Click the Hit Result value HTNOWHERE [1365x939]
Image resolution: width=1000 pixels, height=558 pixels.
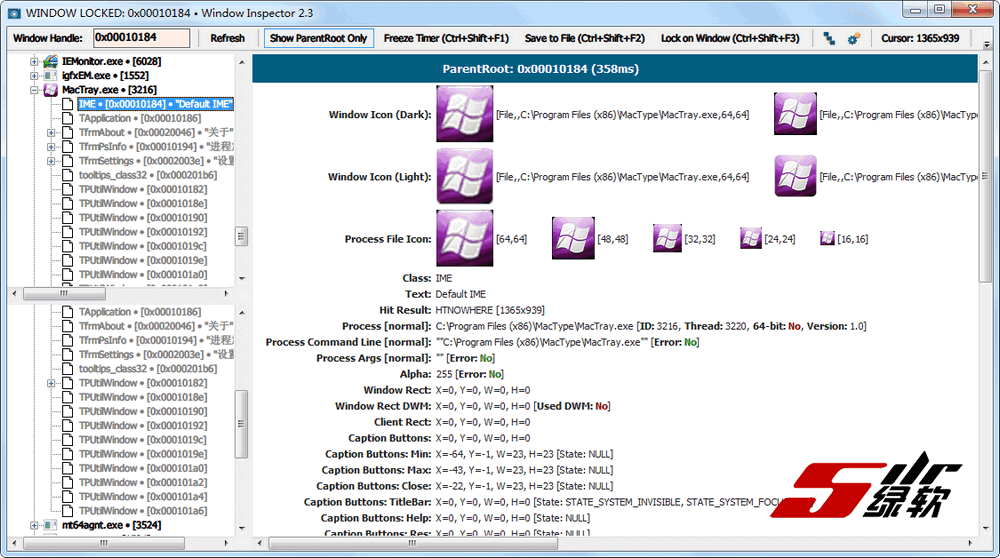[x=490, y=310]
